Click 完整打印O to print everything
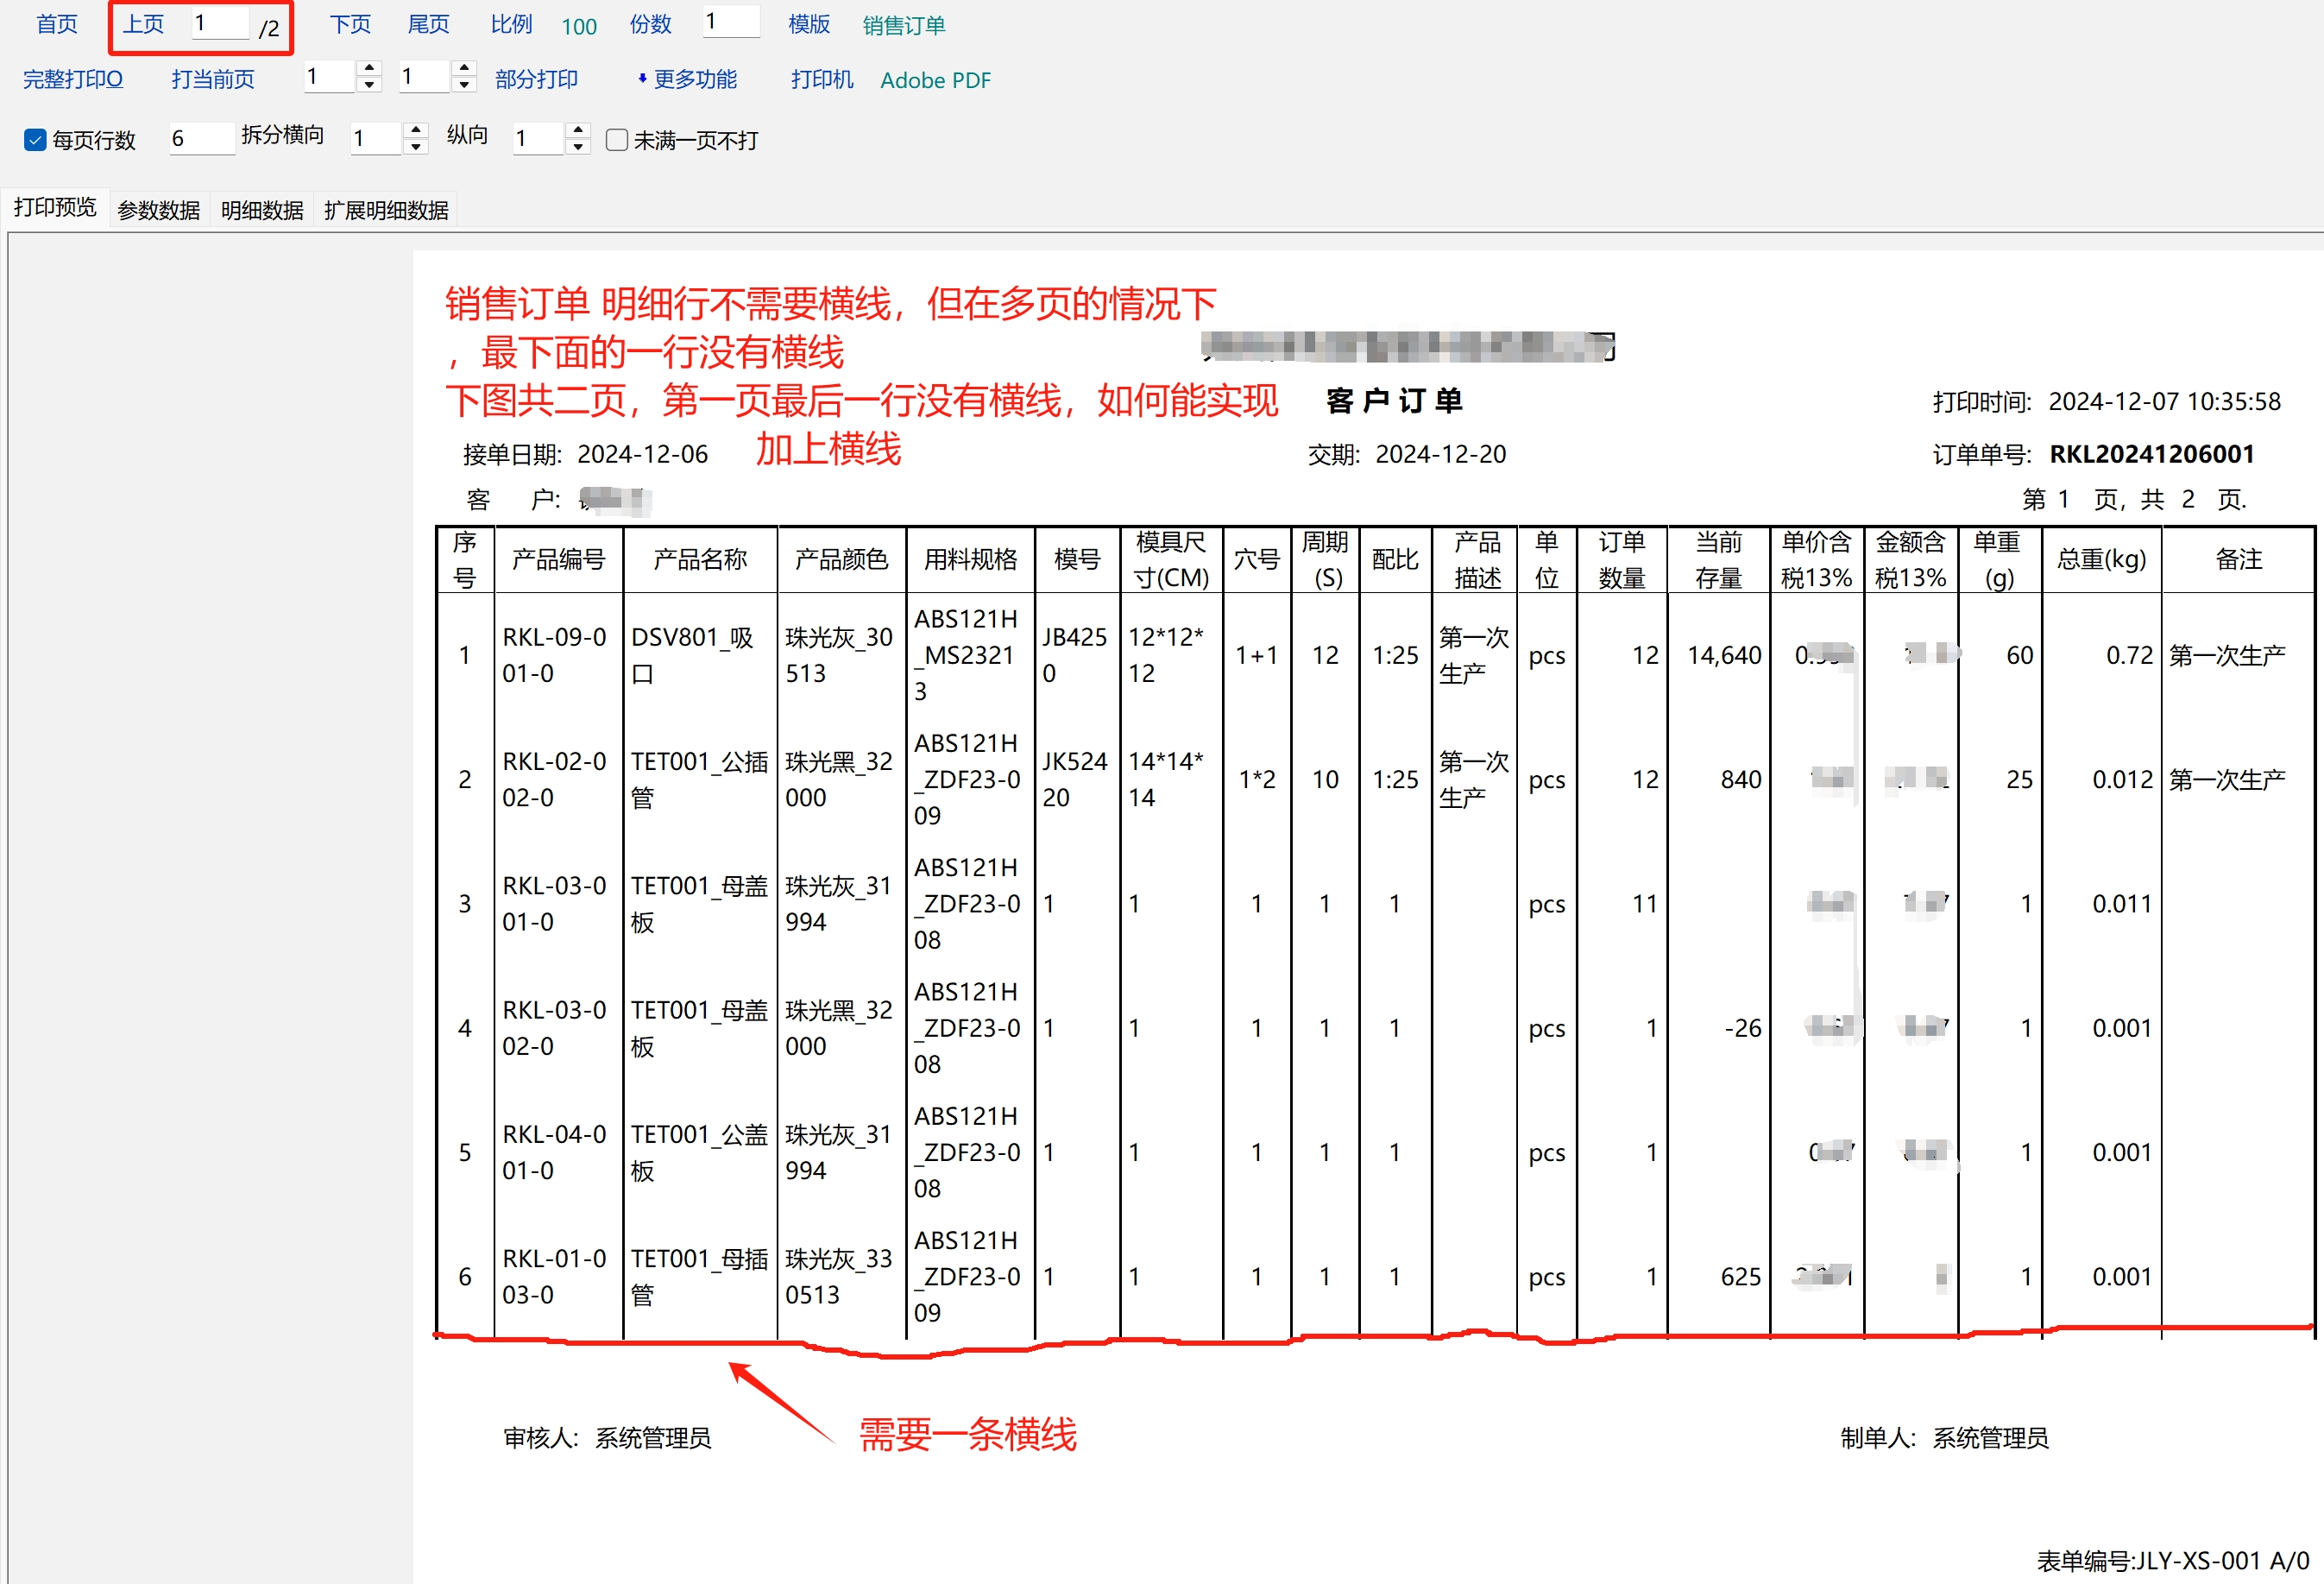The image size is (2324, 1584). [72, 79]
